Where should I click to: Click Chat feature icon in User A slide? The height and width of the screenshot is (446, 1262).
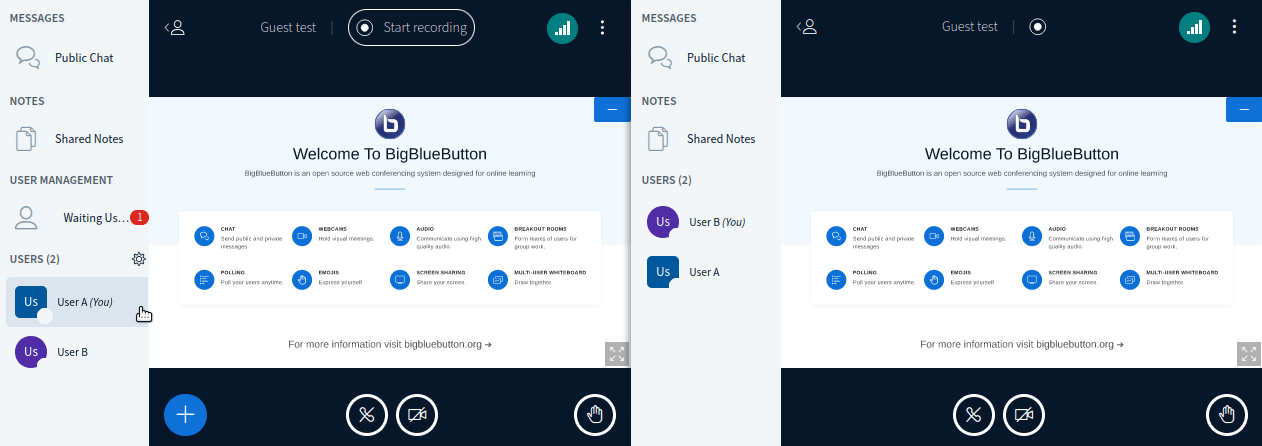coord(203,236)
